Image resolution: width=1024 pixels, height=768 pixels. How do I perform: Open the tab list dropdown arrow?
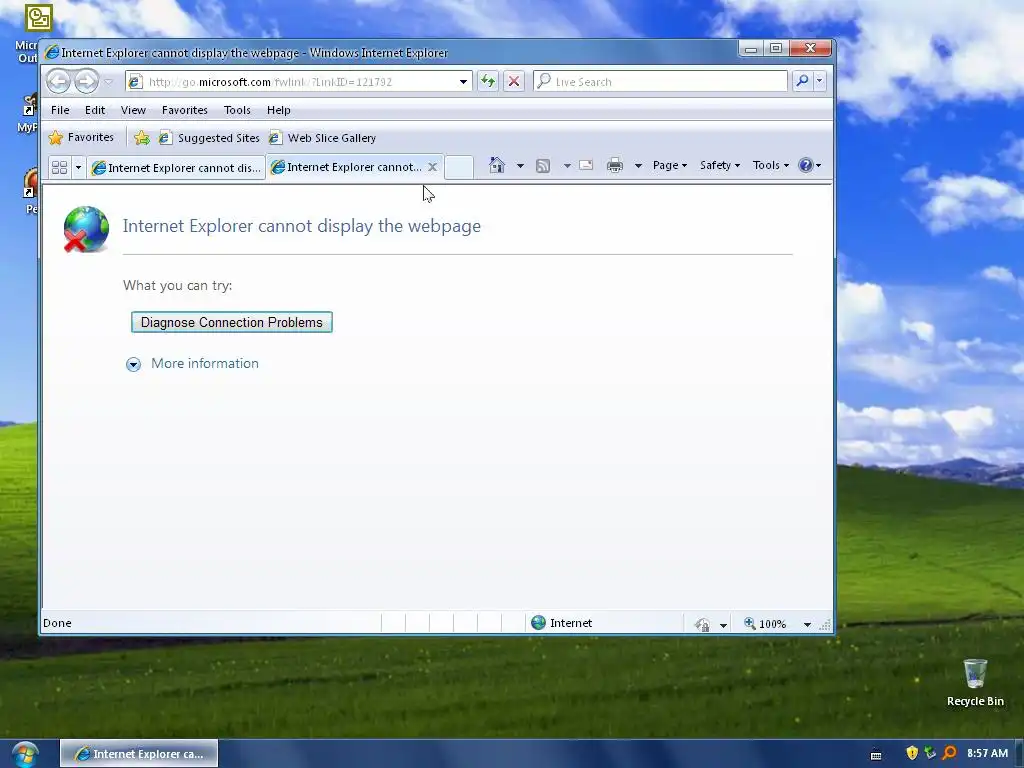pos(78,167)
